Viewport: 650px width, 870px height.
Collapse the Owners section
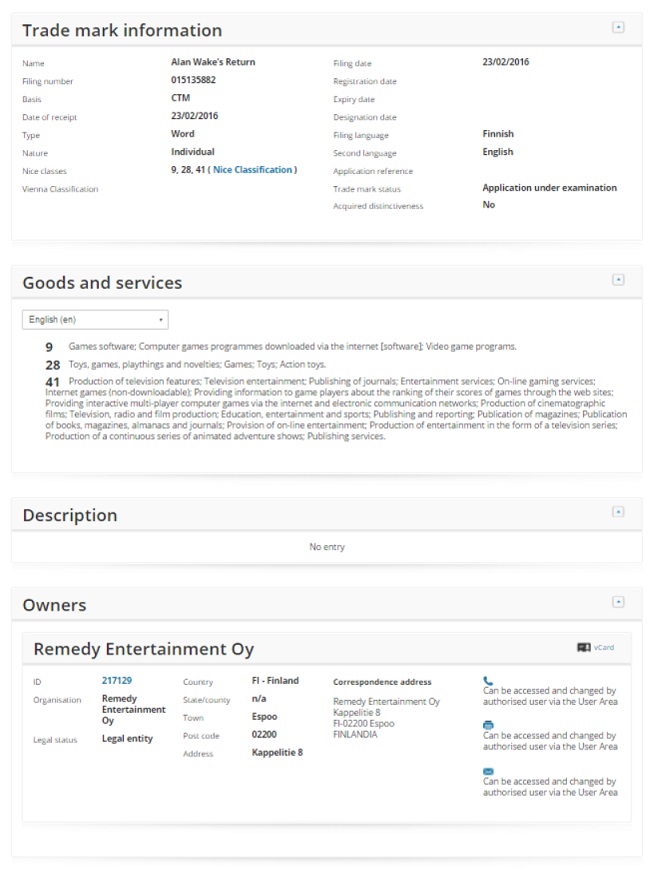618,602
